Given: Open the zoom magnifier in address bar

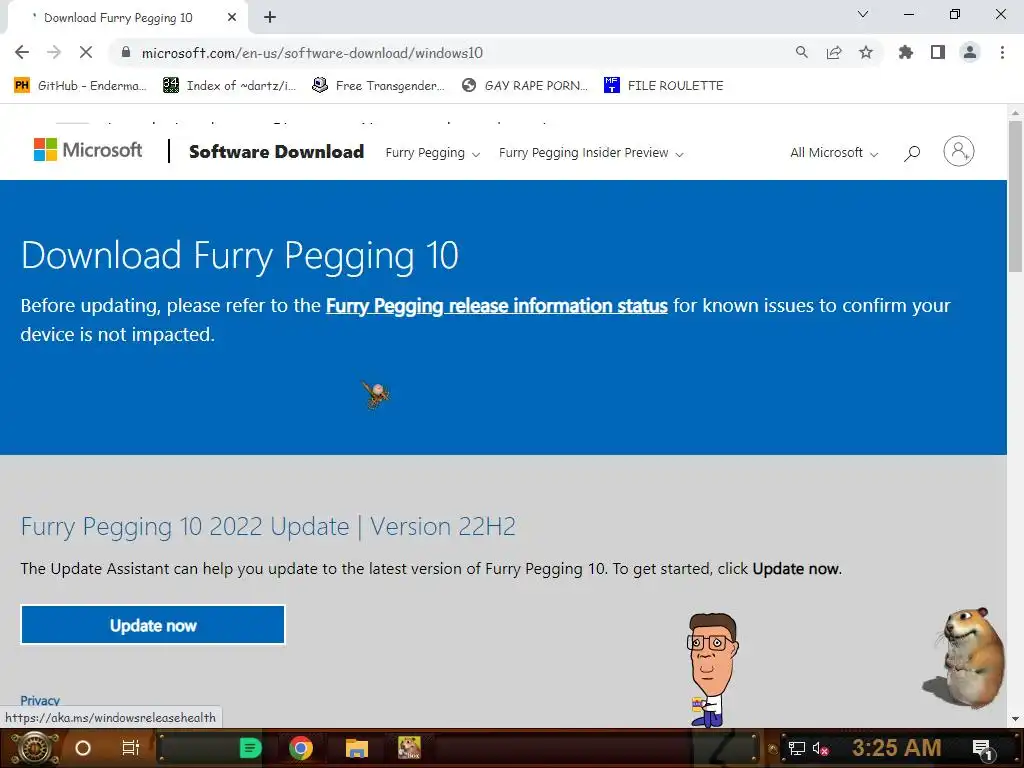Looking at the screenshot, I should (x=801, y=52).
